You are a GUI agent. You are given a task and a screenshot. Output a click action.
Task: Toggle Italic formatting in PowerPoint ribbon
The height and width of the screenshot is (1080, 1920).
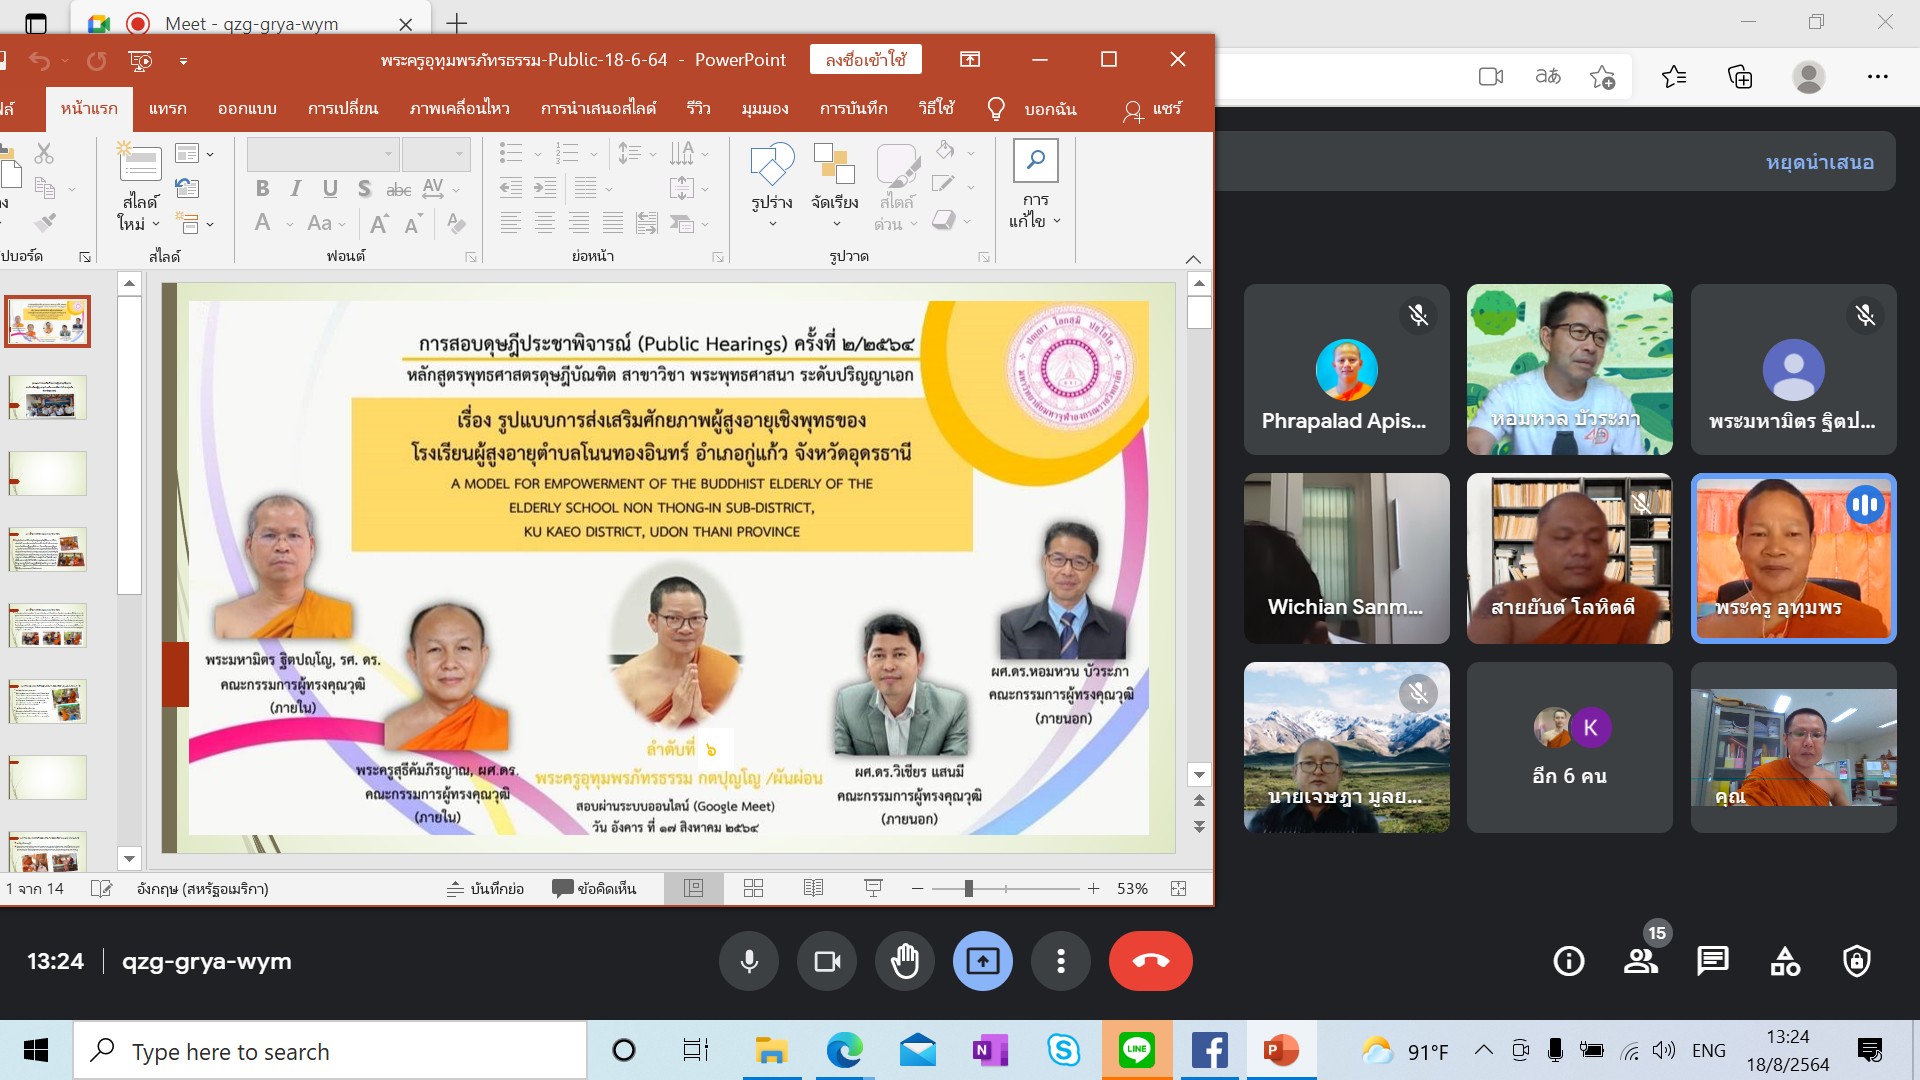(x=296, y=188)
